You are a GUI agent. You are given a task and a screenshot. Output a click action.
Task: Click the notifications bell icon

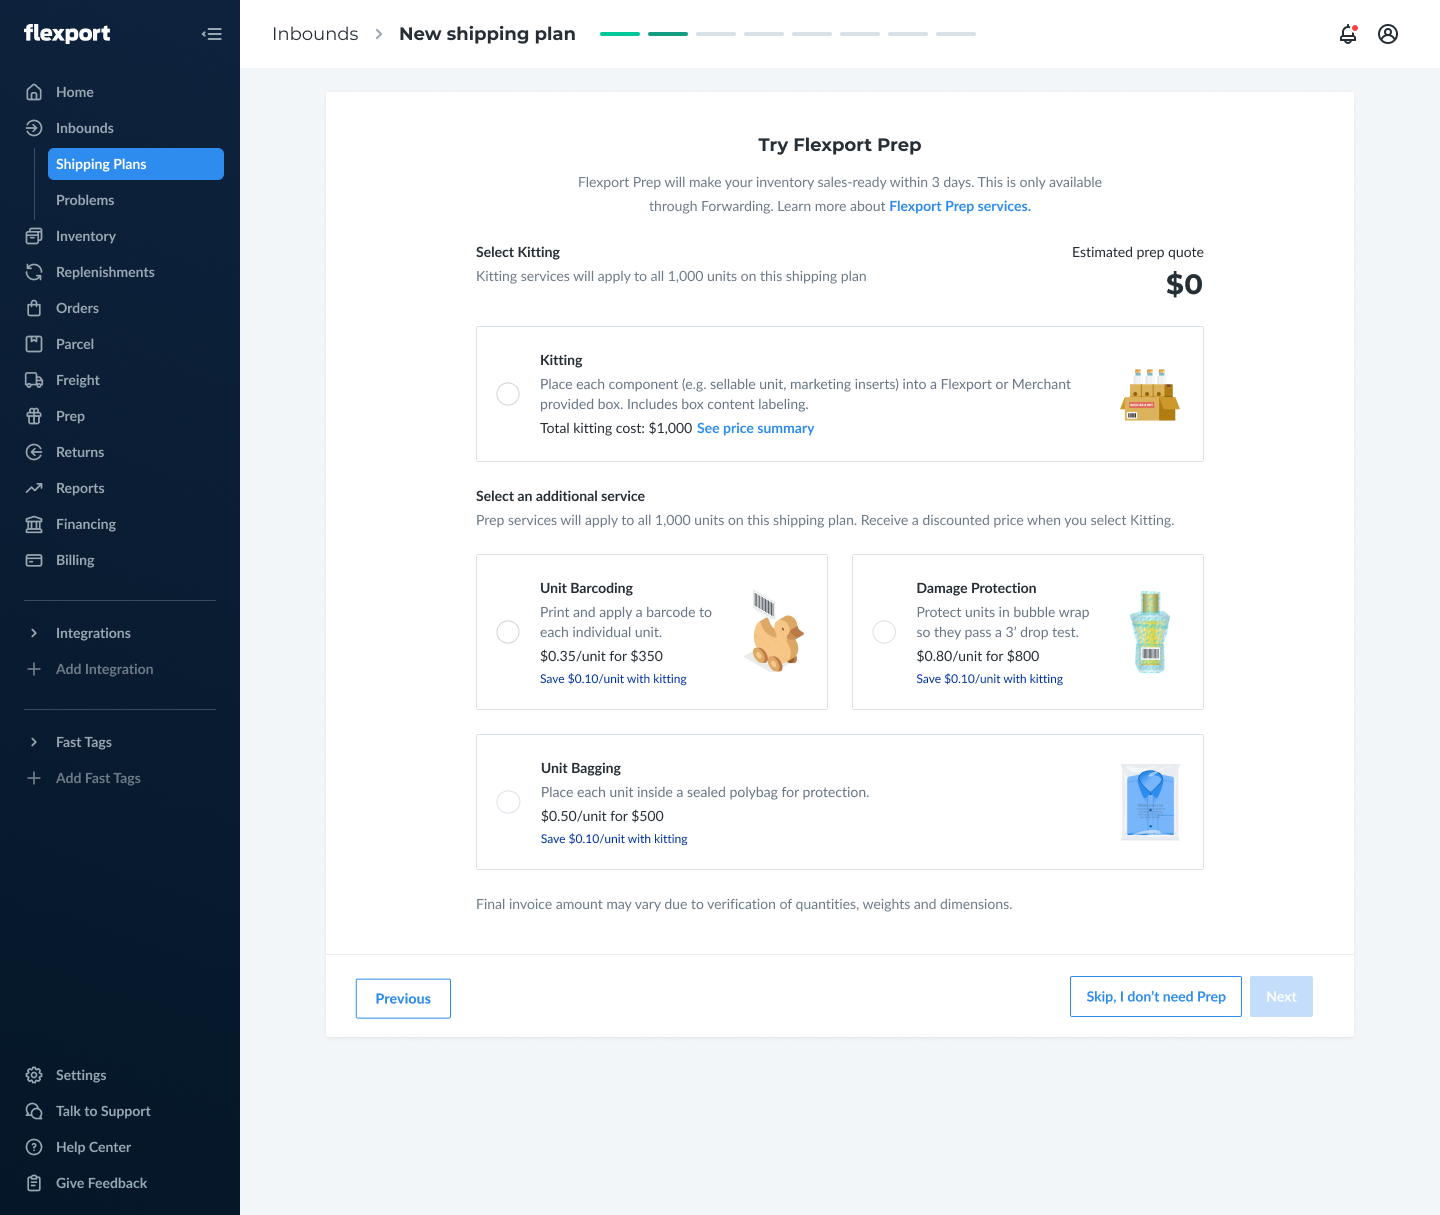[1348, 34]
